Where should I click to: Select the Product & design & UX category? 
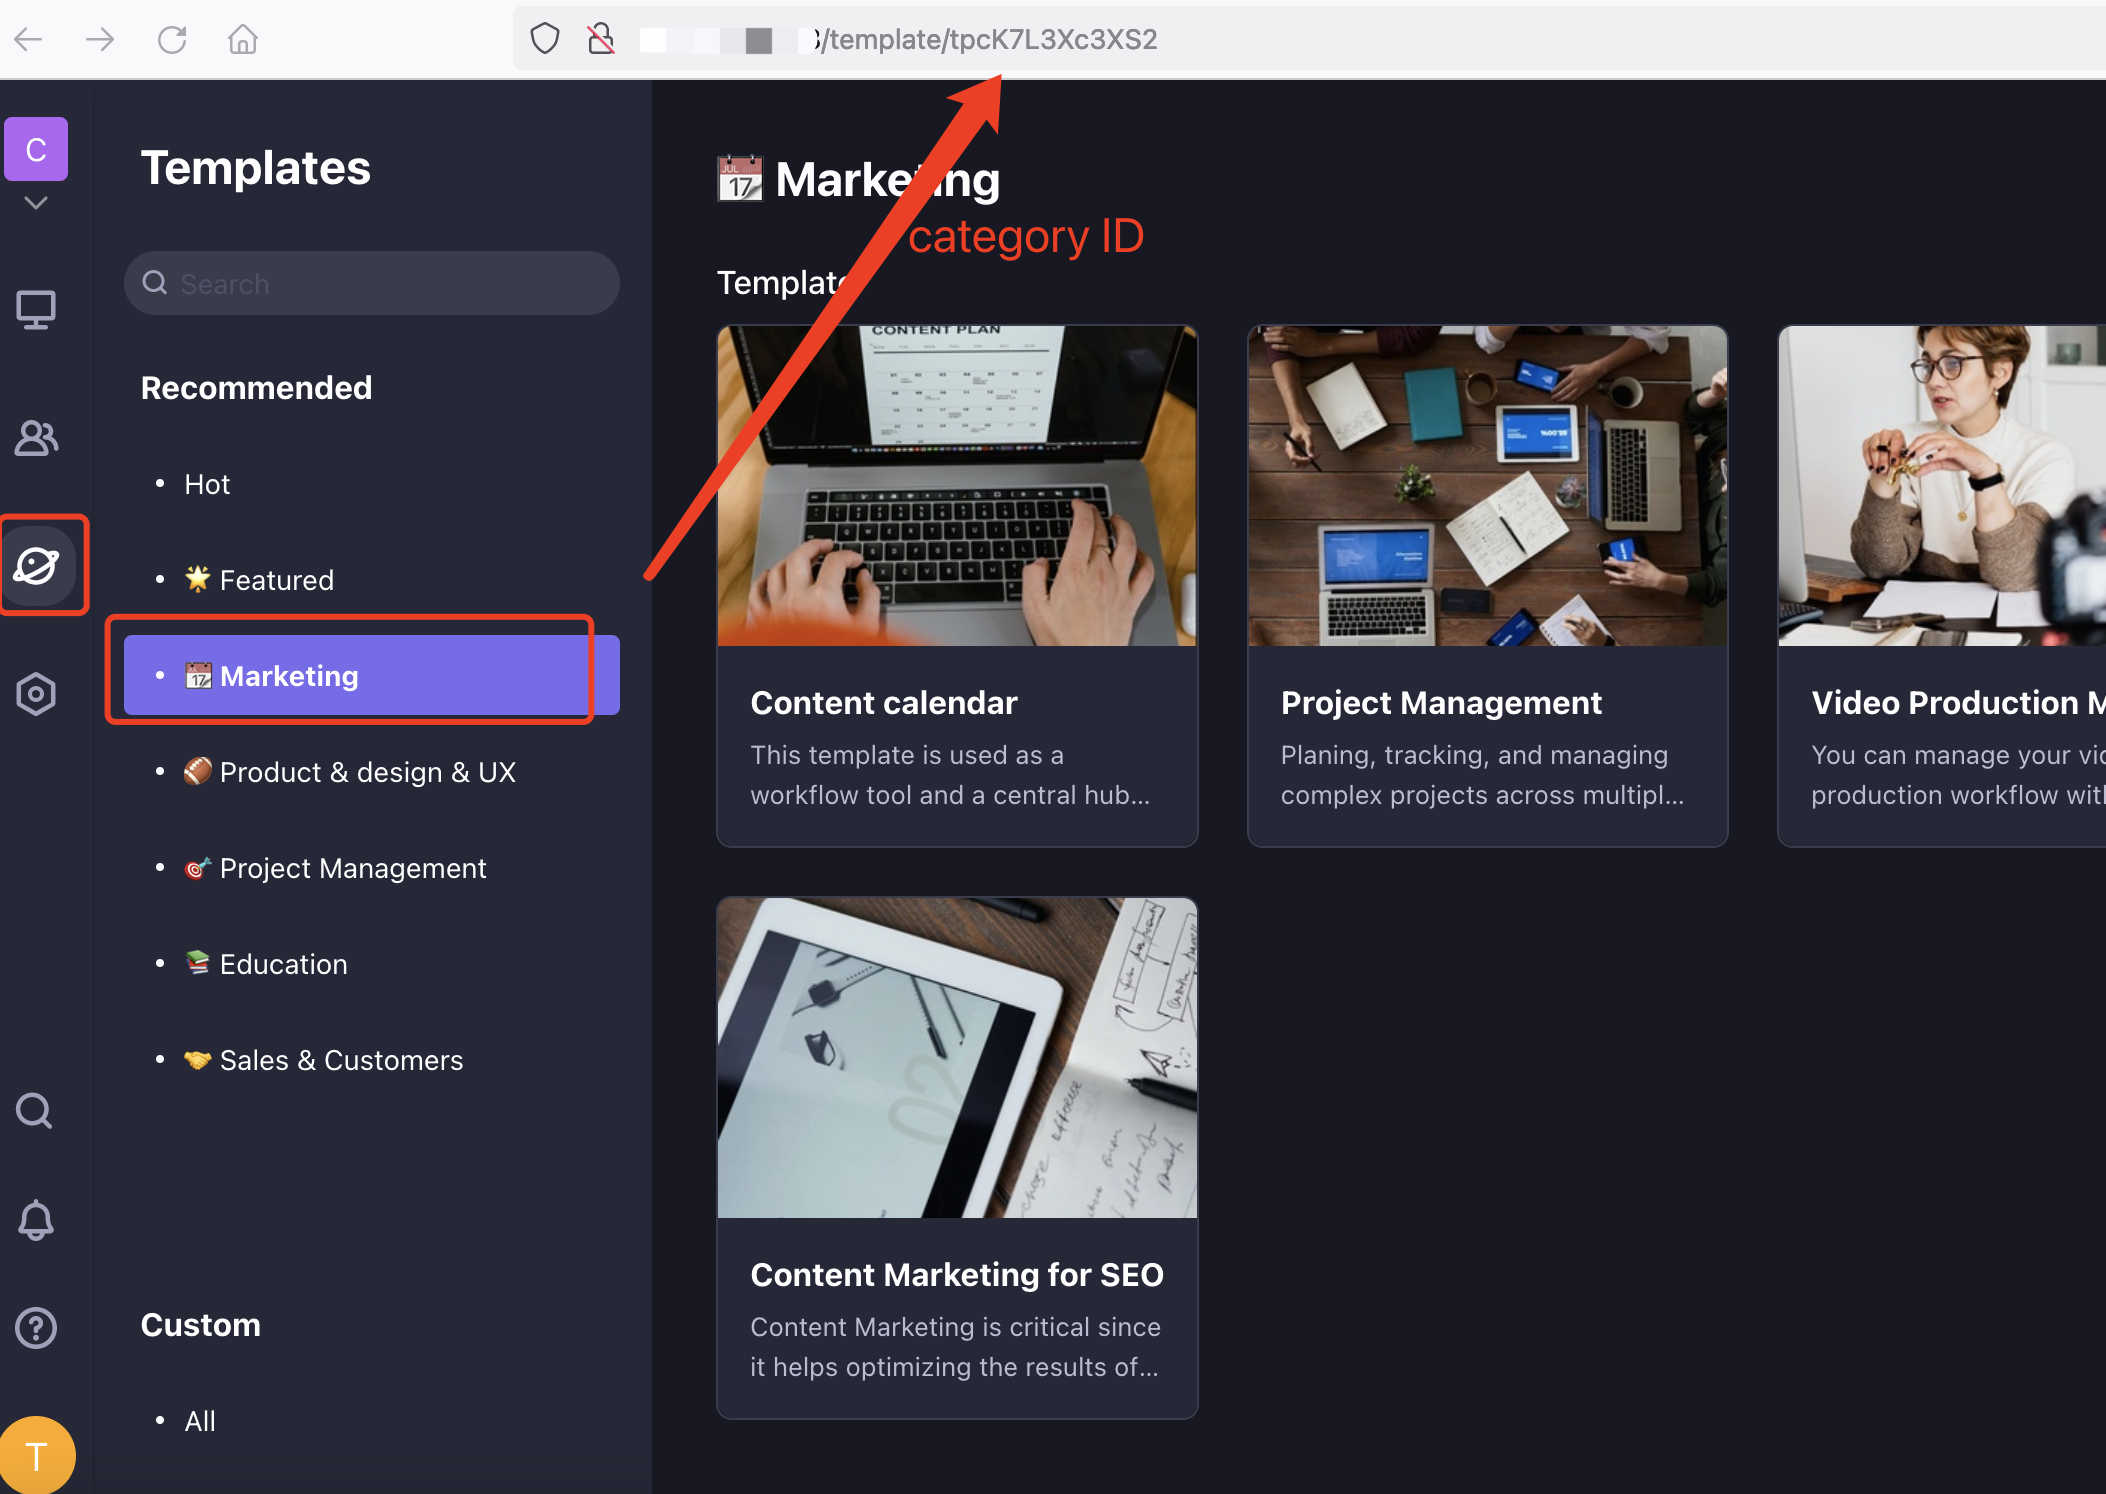click(x=372, y=772)
